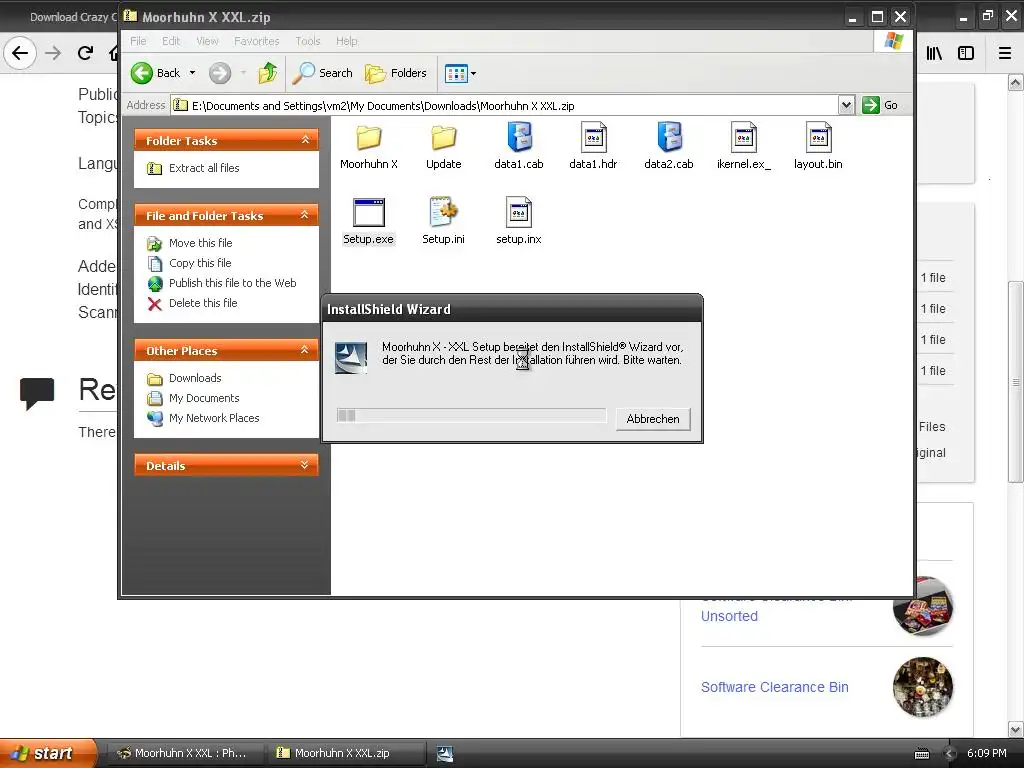Open the Views button menu
The image size is (1024, 768).
460,73
